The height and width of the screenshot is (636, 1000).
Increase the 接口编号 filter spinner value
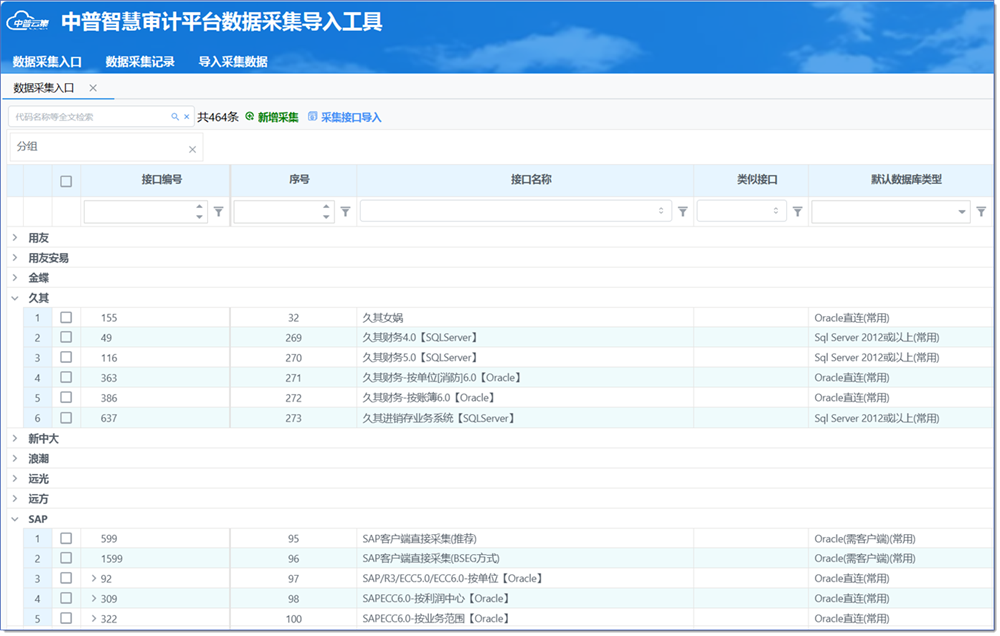click(x=200, y=207)
